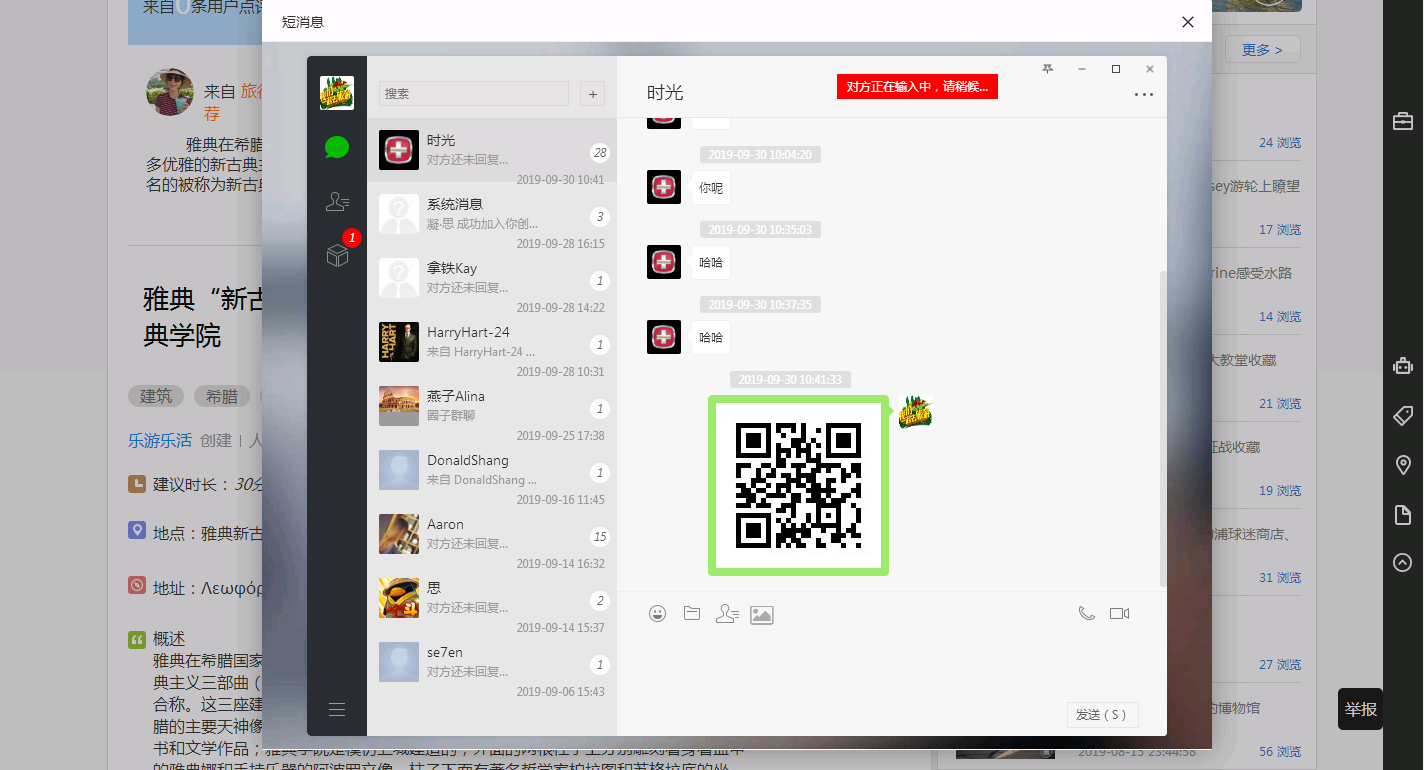Image resolution: width=1424 pixels, height=770 pixels.
Task: Click the 搜索 search input field
Action: click(x=473, y=94)
